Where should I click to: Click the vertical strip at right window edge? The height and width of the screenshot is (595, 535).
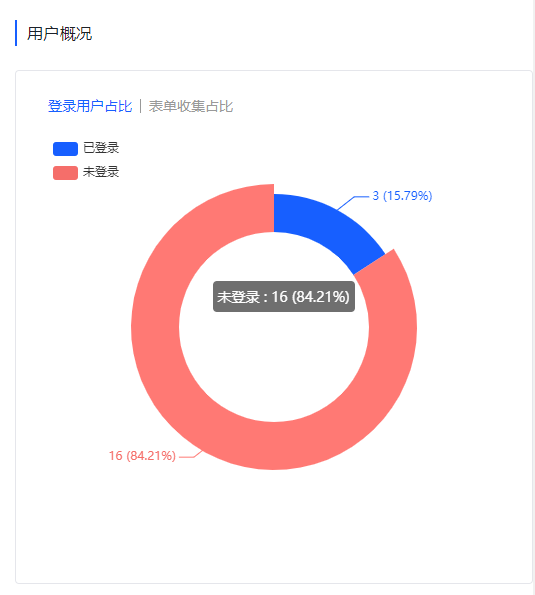(533, 298)
